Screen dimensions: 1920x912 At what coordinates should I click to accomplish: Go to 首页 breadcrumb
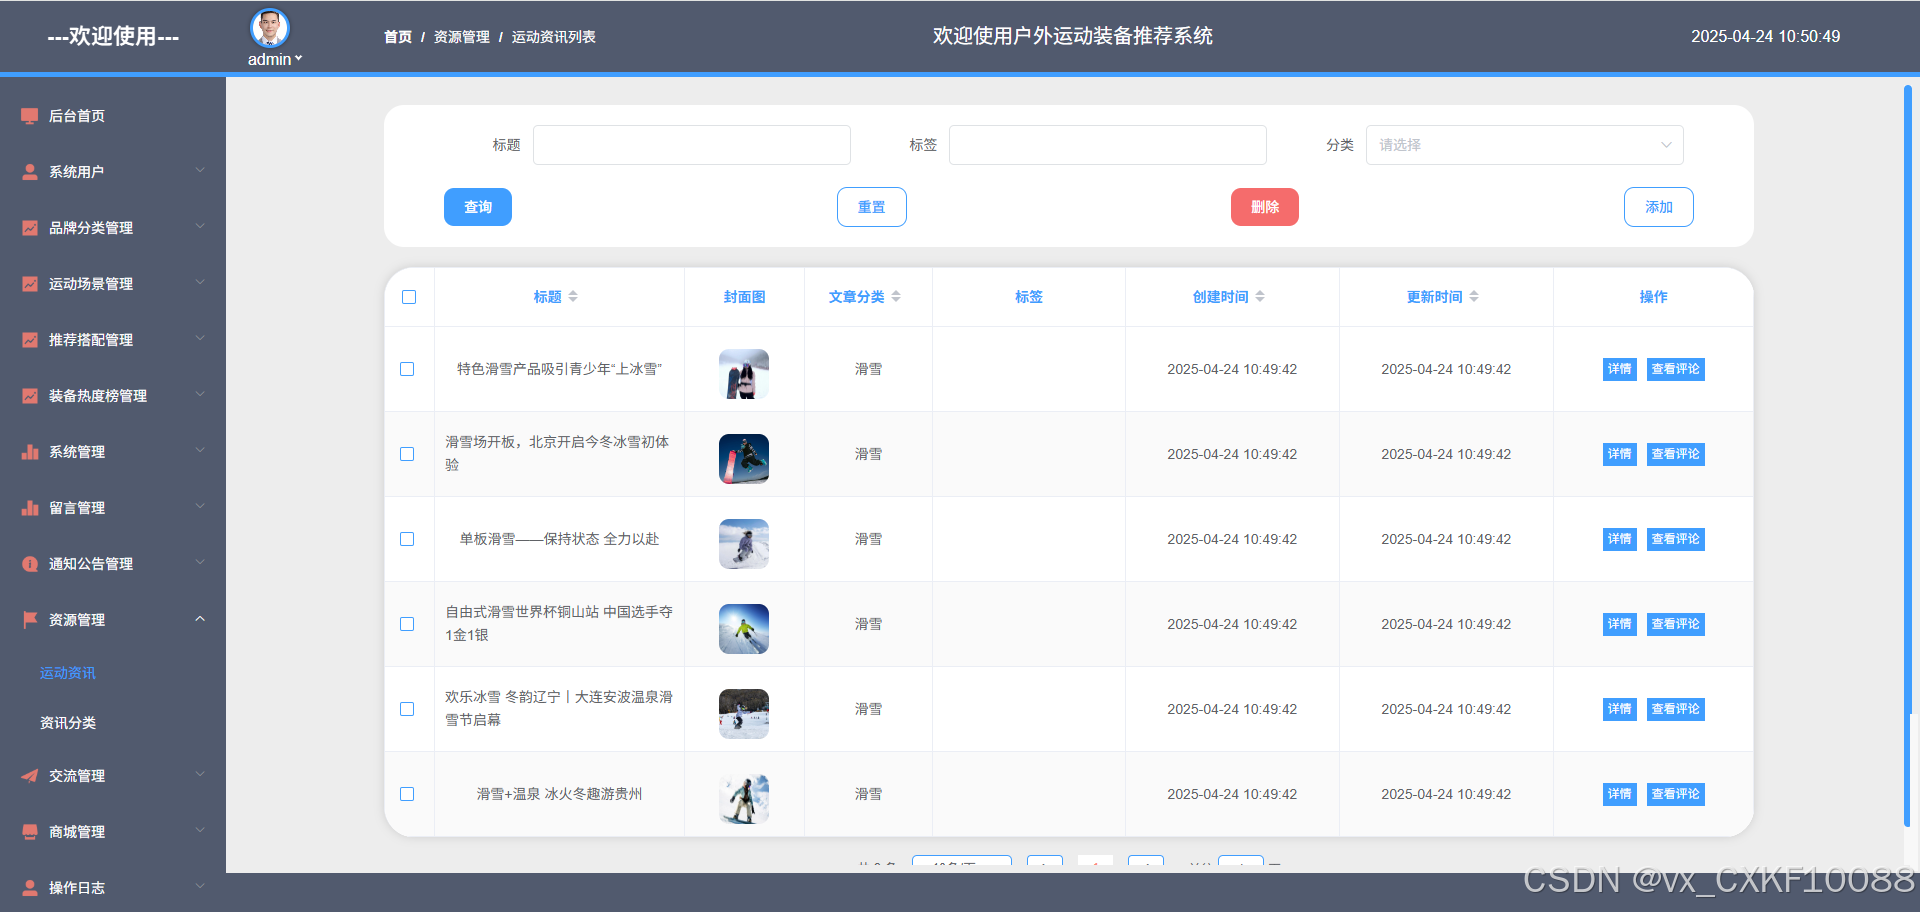(398, 37)
